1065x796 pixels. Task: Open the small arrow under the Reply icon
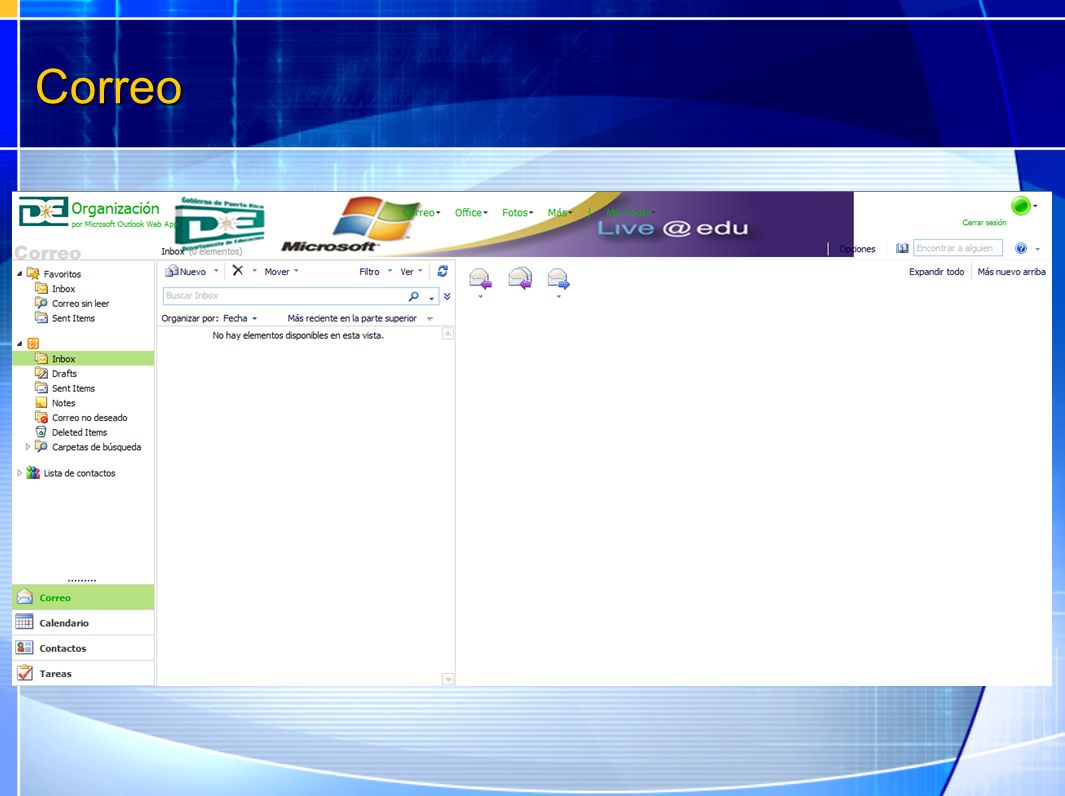tap(480, 297)
